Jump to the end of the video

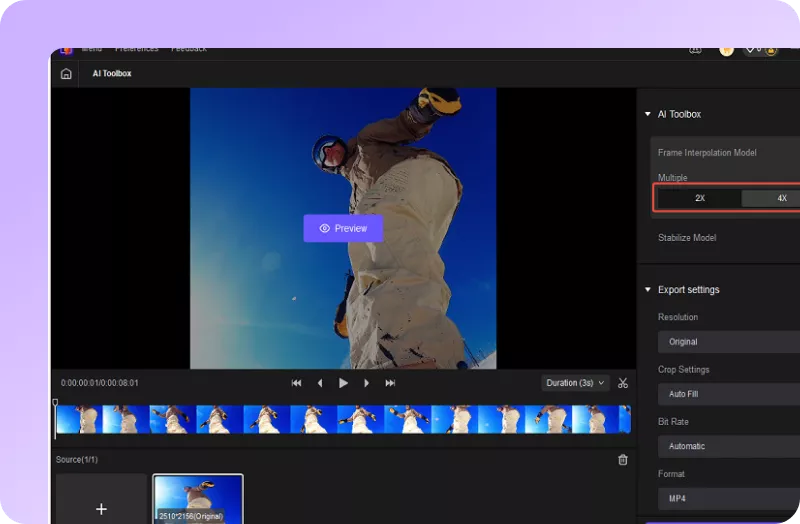pyautogui.click(x=390, y=383)
